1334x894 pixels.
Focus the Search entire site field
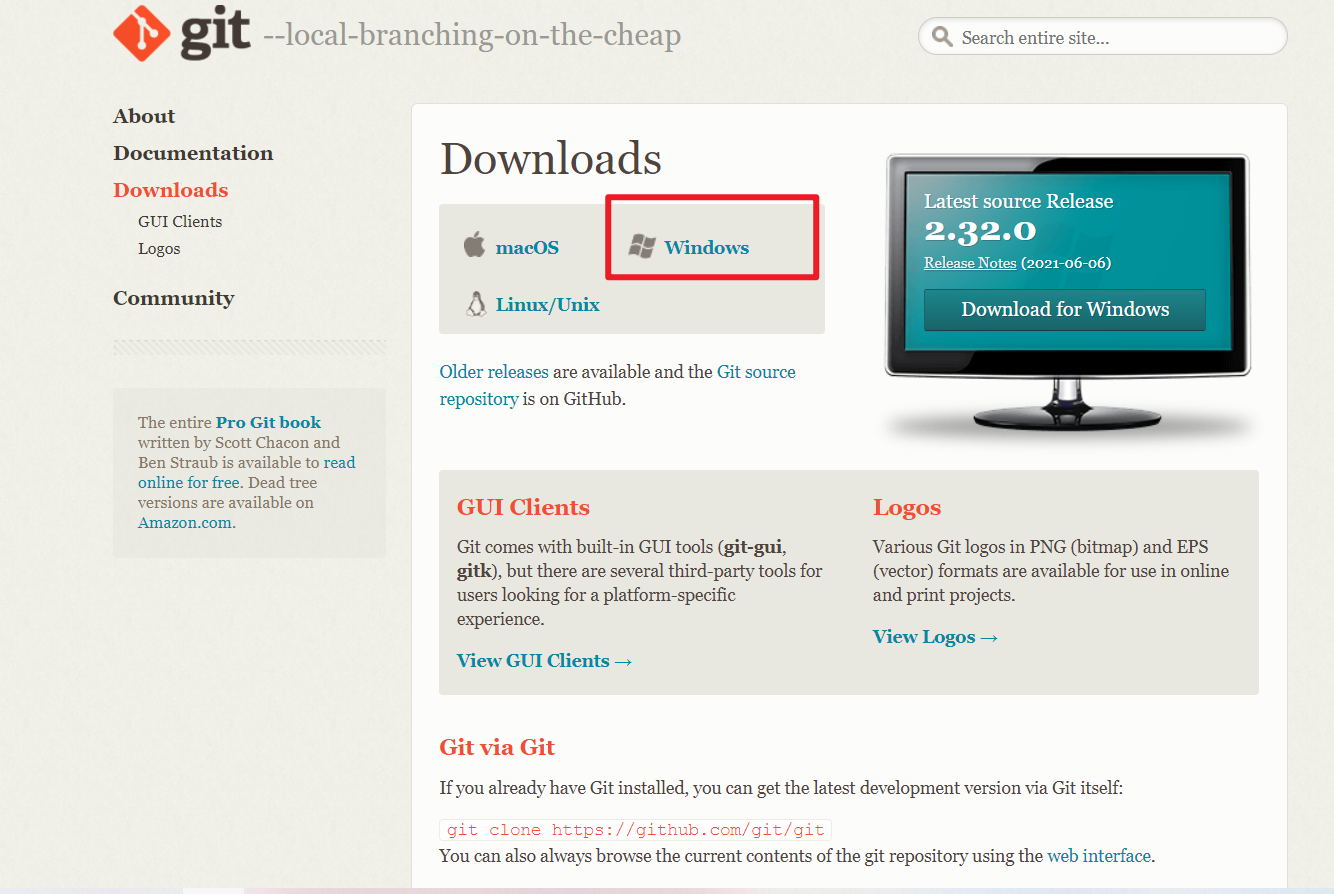(x=1102, y=37)
